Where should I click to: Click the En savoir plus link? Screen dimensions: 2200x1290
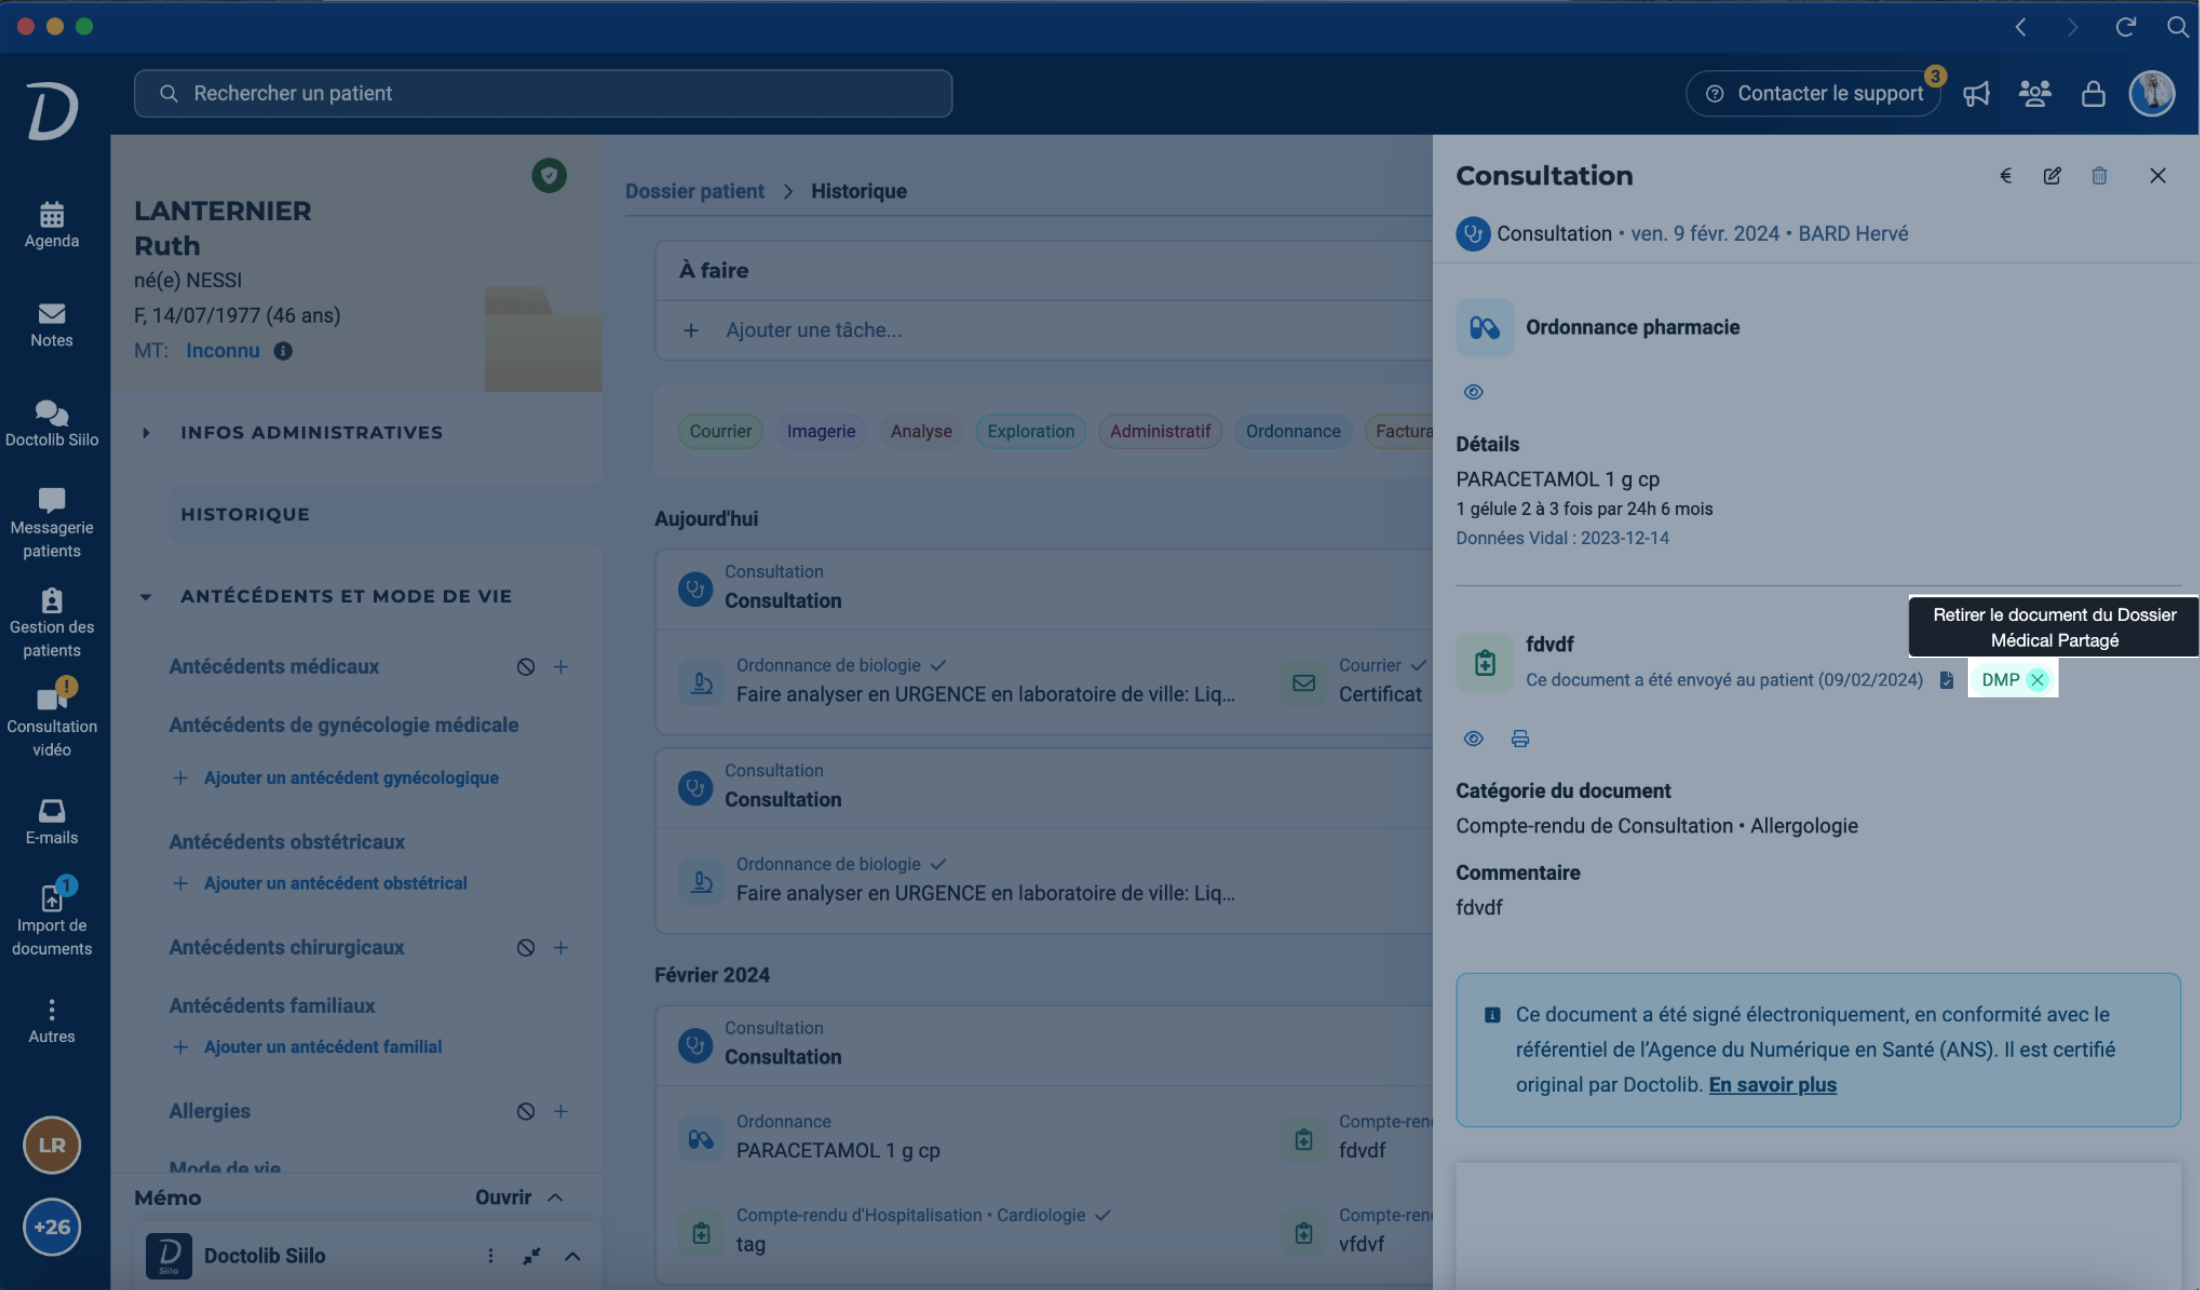tap(1772, 1085)
